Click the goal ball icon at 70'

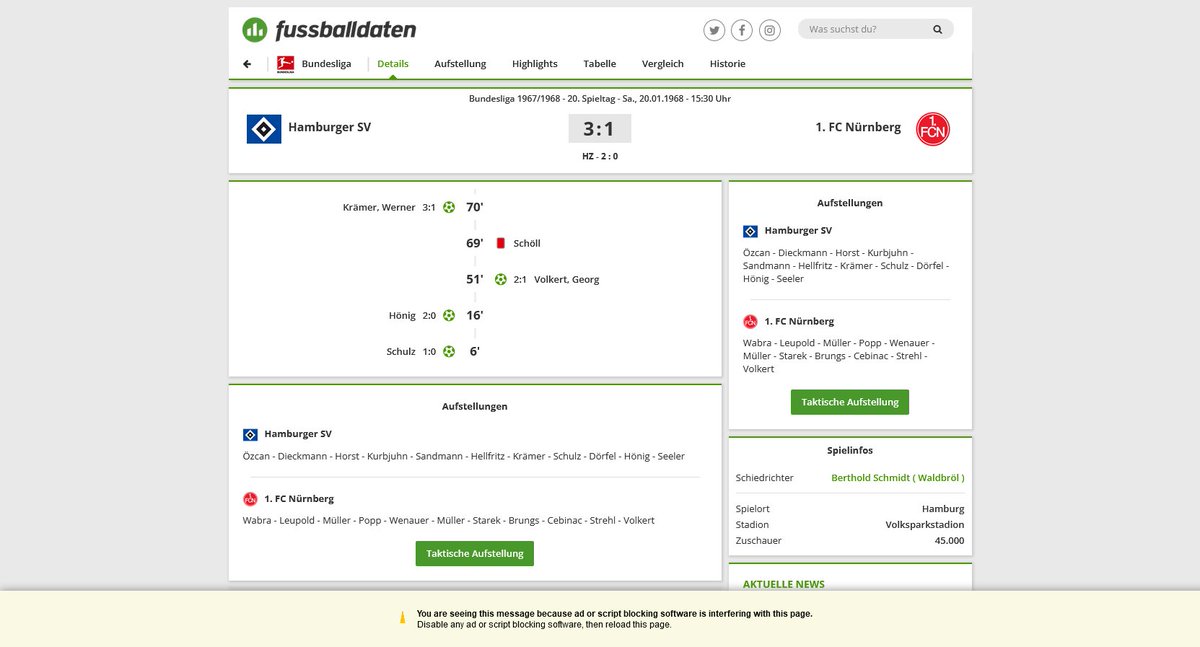[449, 207]
